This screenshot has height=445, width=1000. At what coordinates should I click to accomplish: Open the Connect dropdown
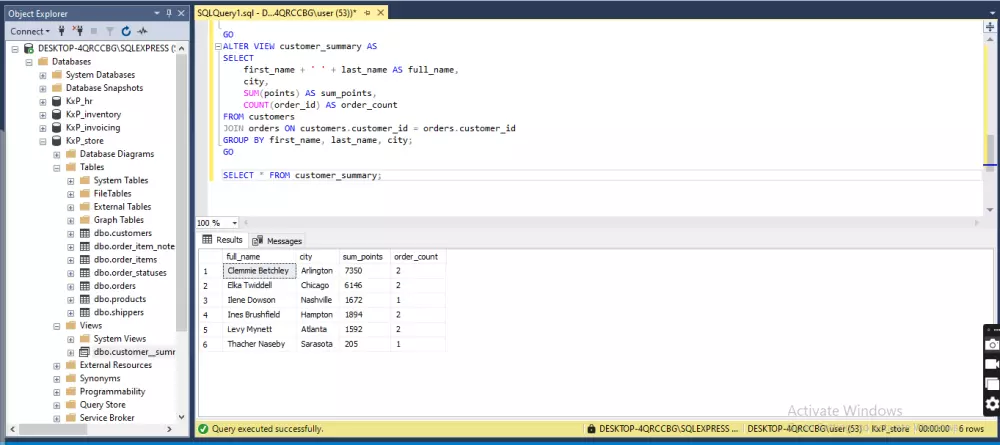pos(30,31)
